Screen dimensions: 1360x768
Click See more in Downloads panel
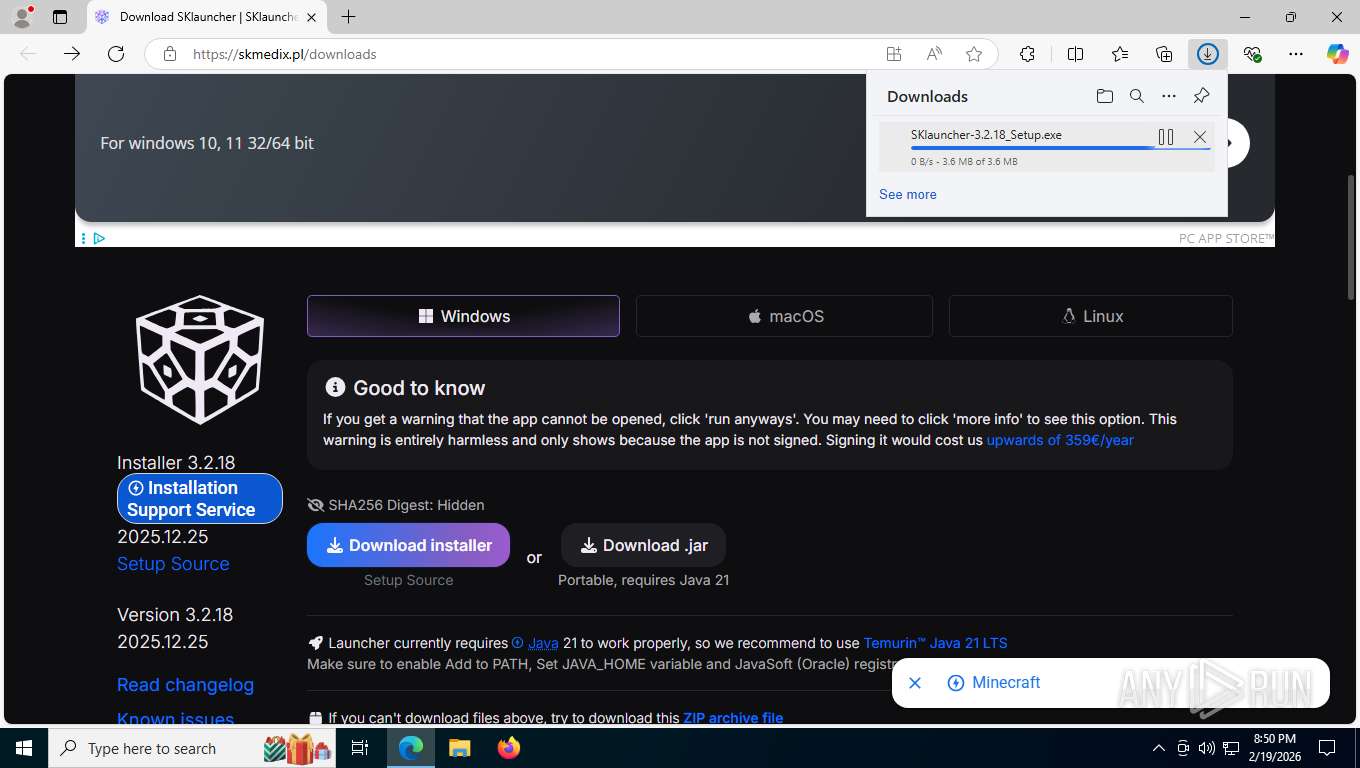[x=908, y=194]
